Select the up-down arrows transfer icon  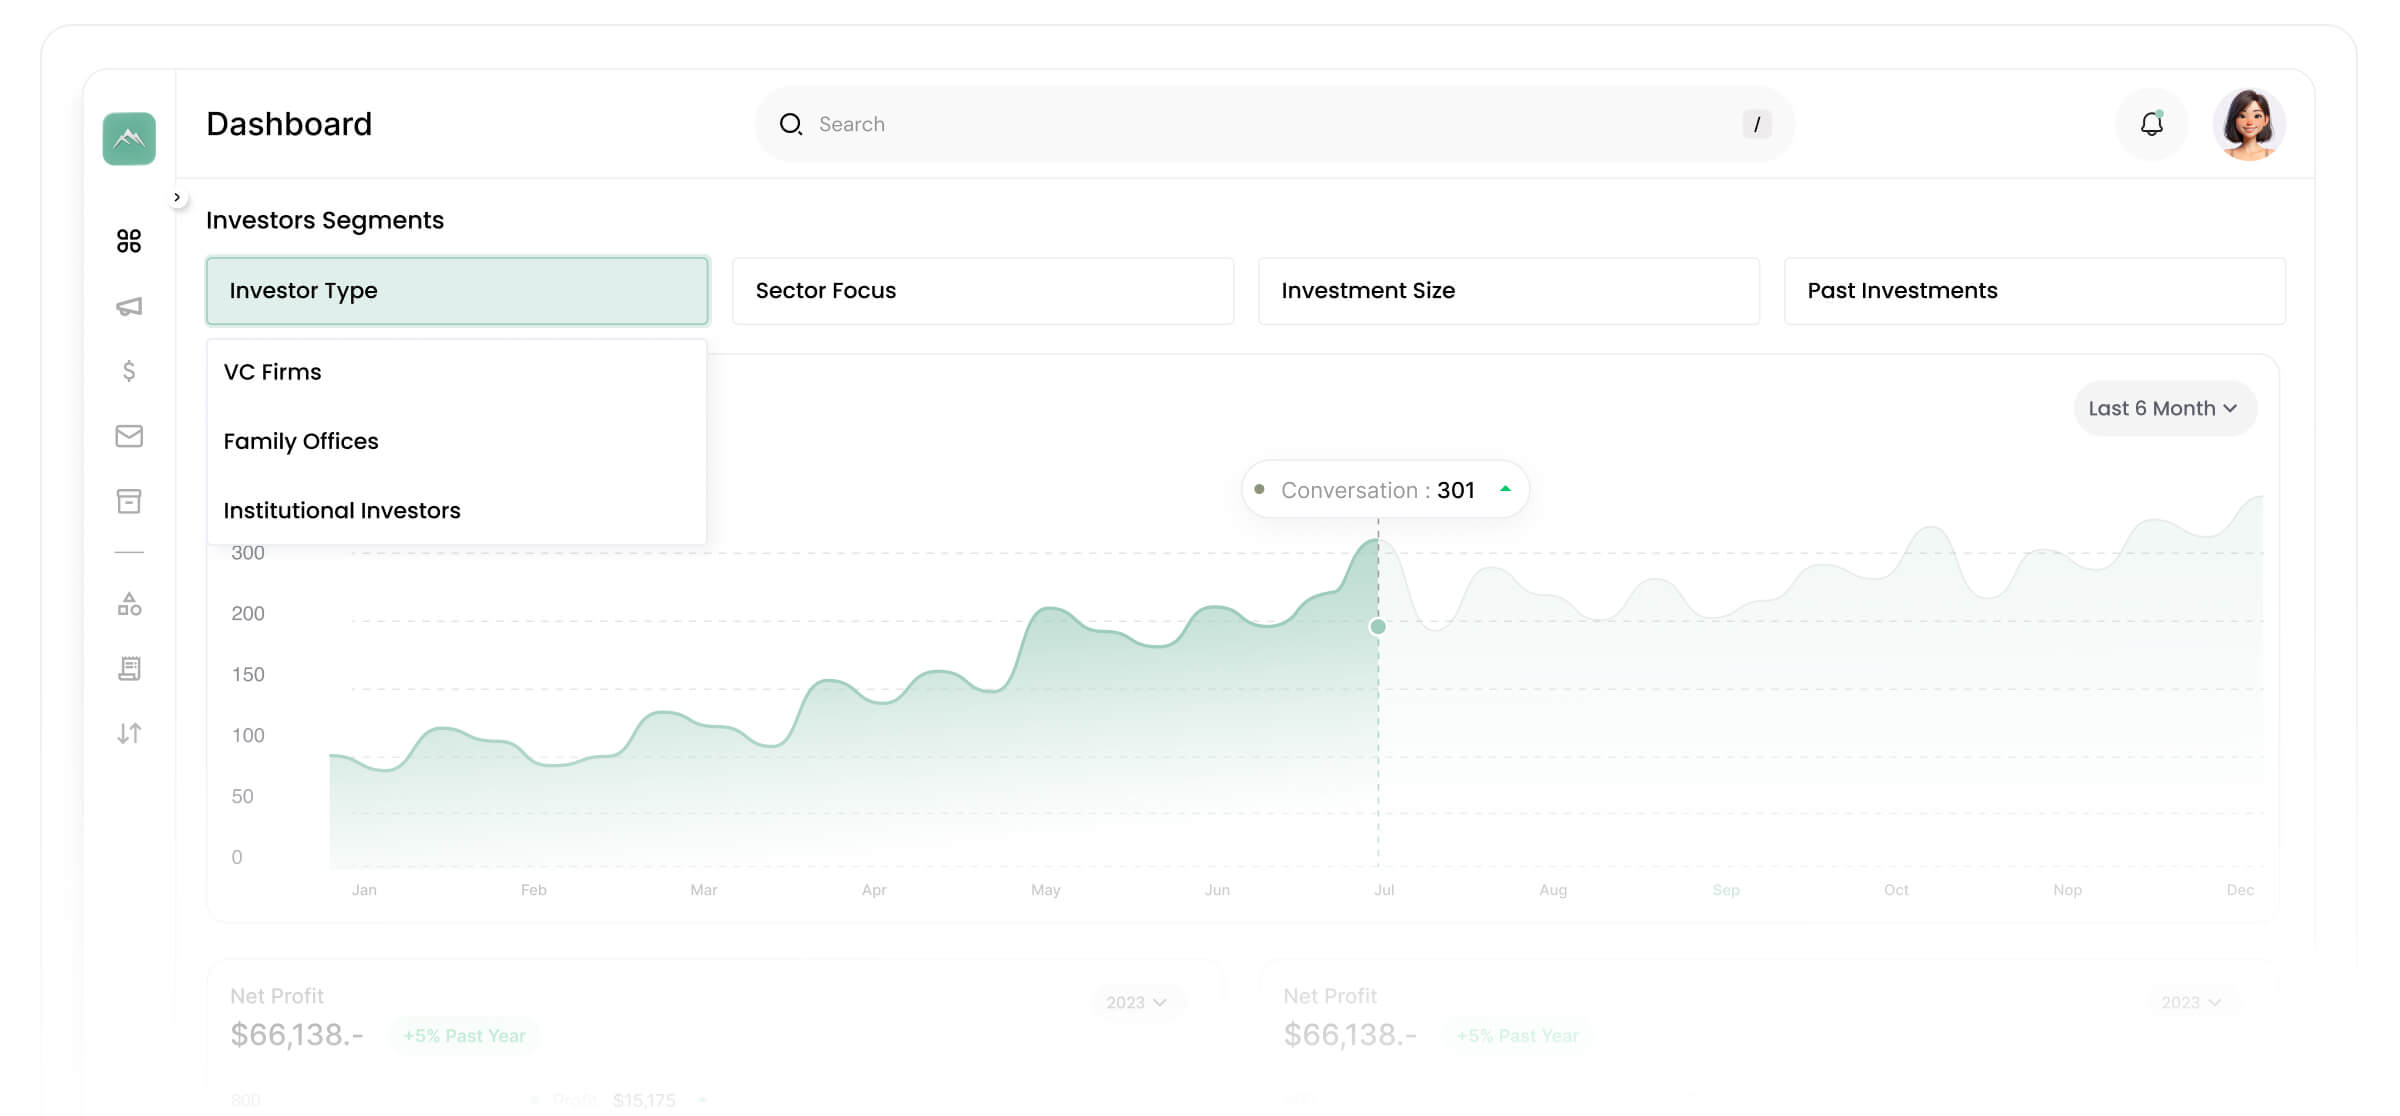coord(129,733)
